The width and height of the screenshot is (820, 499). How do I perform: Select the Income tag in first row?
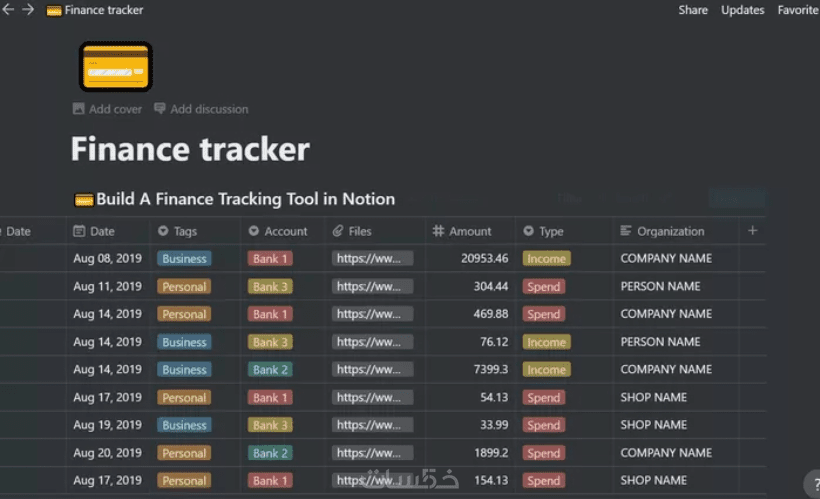coord(546,258)
